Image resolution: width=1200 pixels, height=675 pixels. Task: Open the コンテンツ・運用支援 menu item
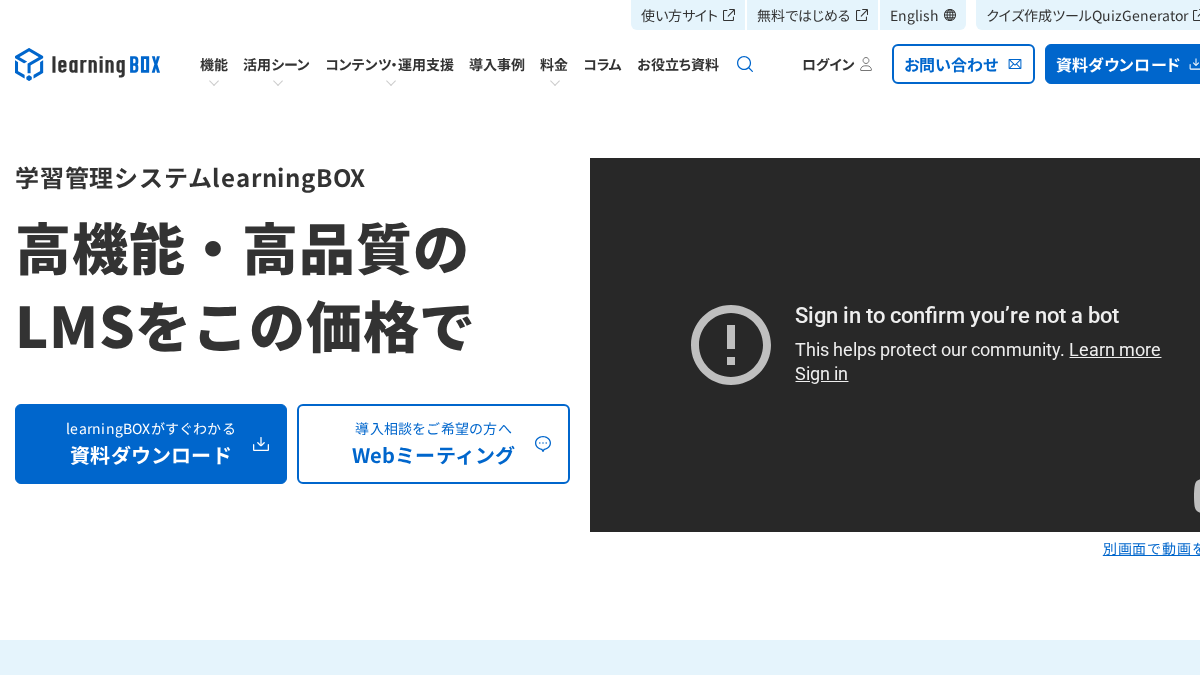(390, 64)
